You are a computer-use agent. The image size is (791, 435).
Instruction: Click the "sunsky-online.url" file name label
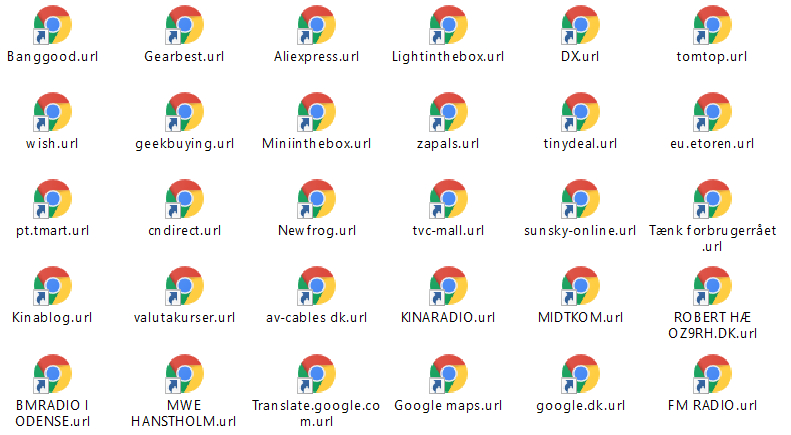pos(580,230)
